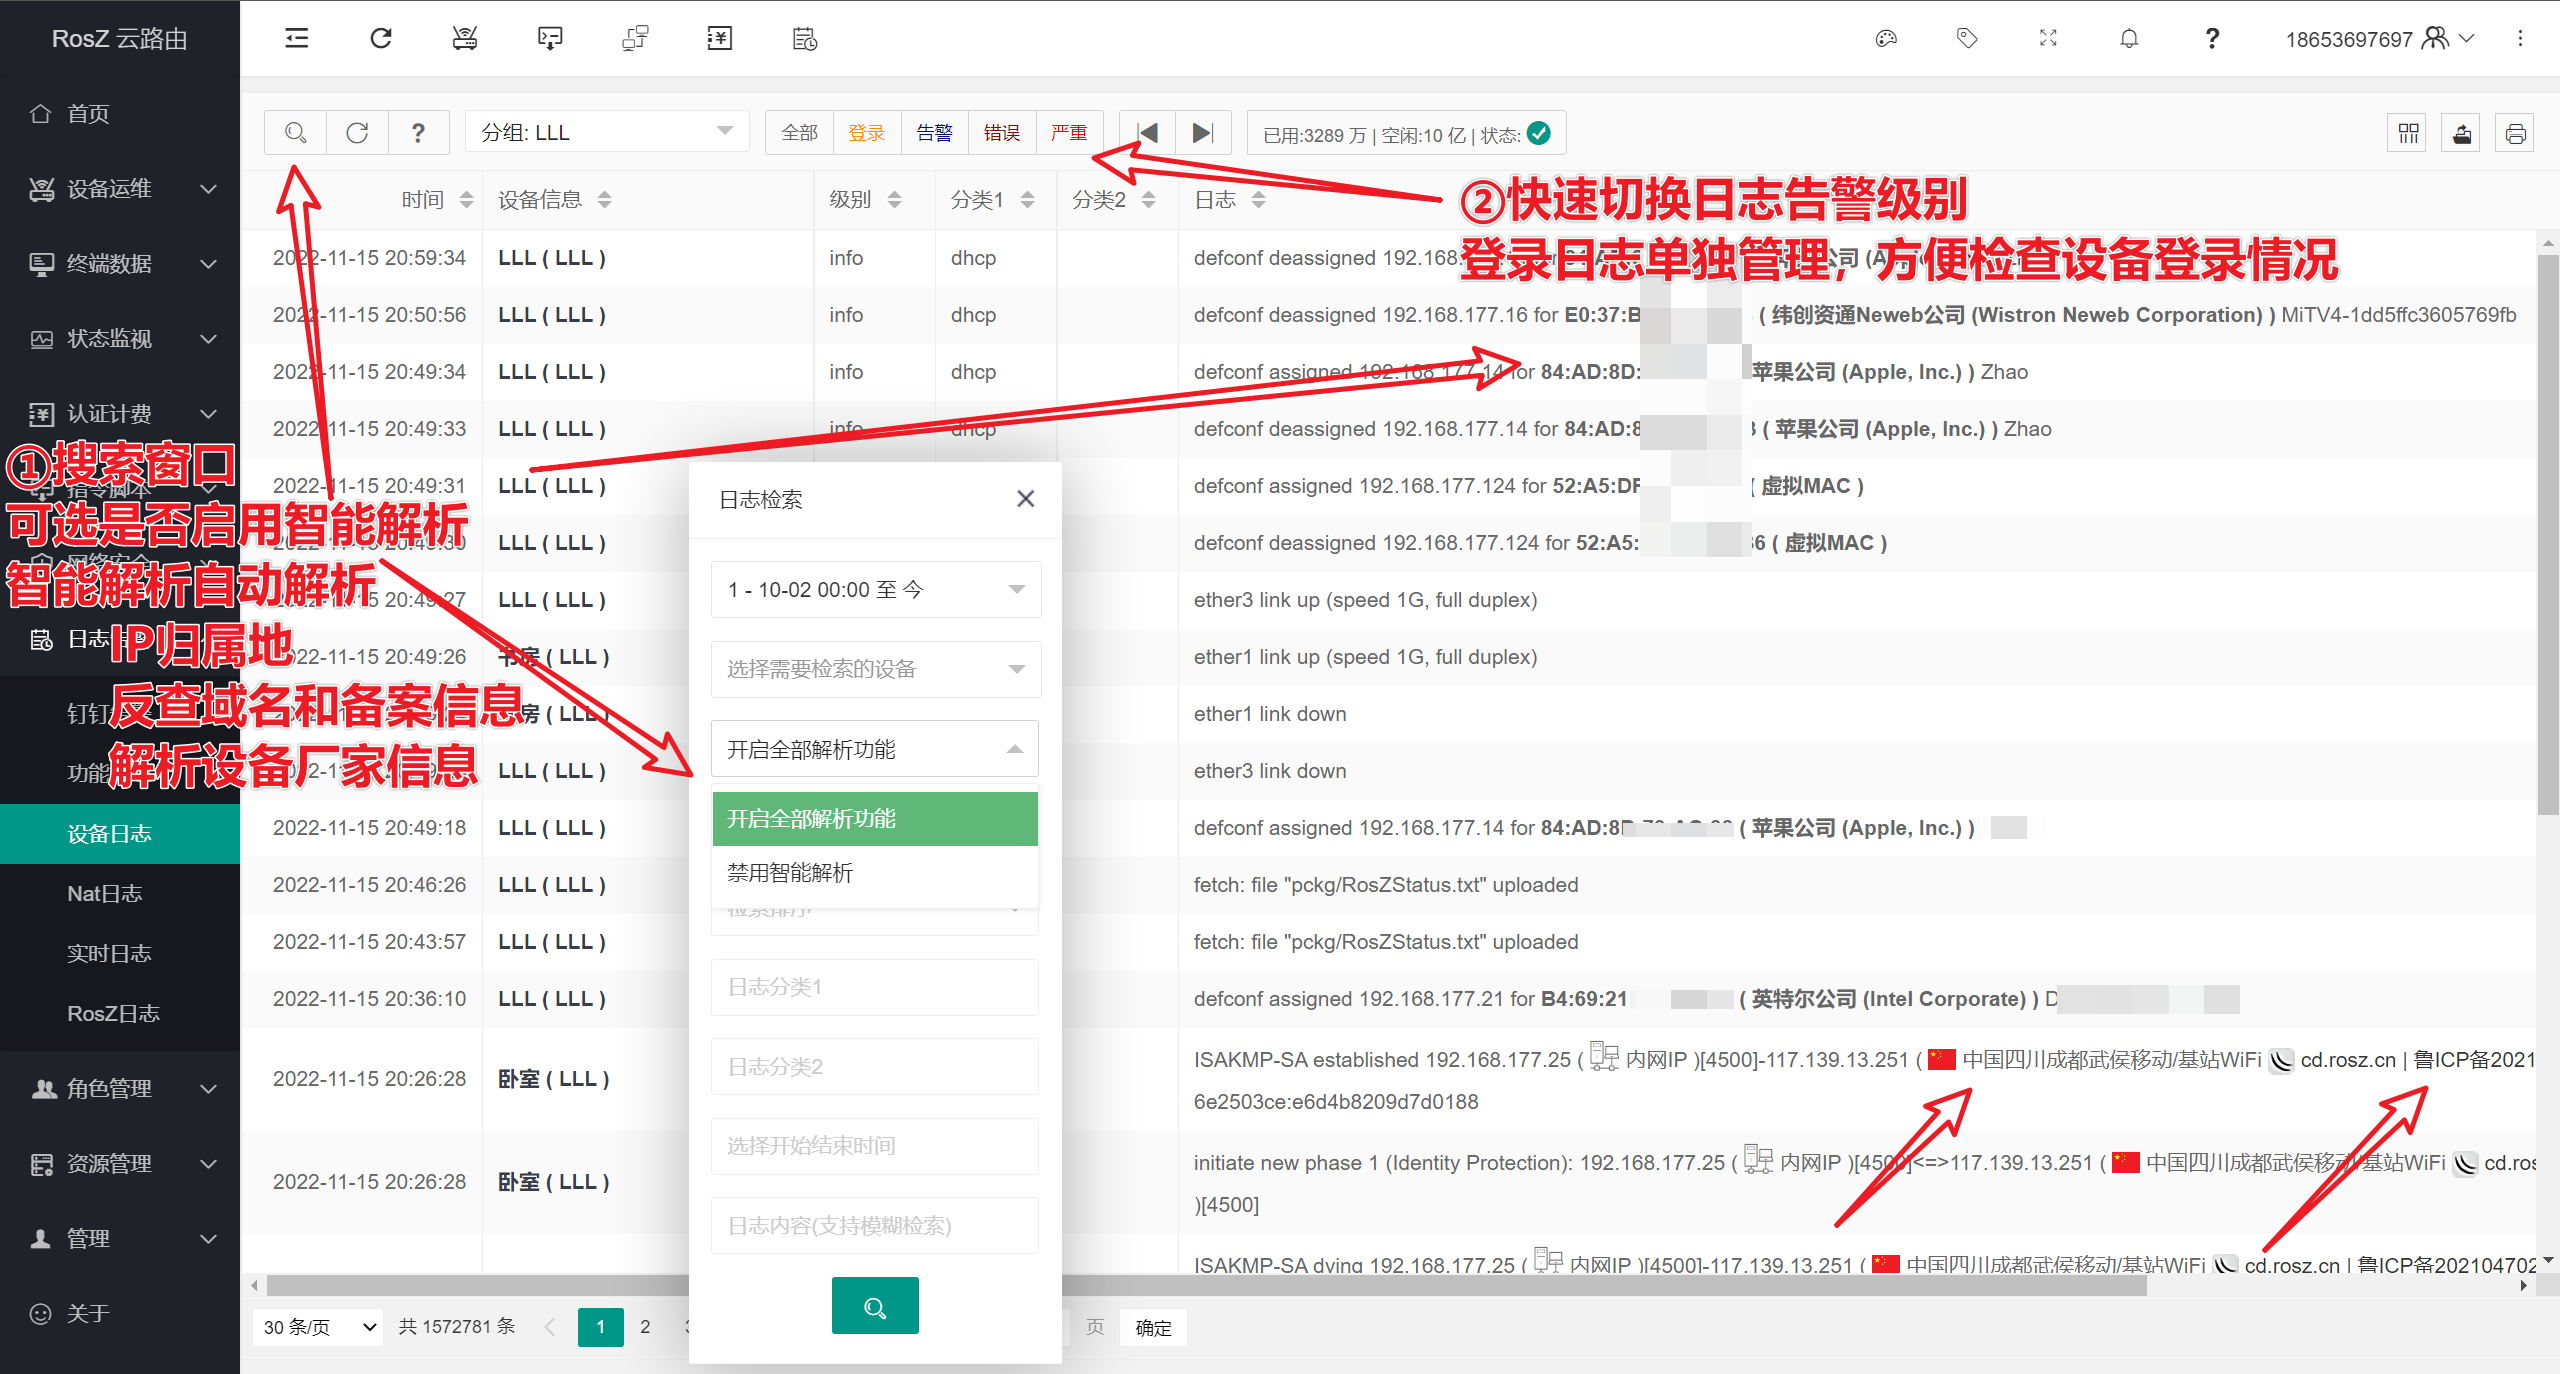Click the print icon in log toolbar
This screenshot has width=2560, height=1374.
coord(2516,134)
